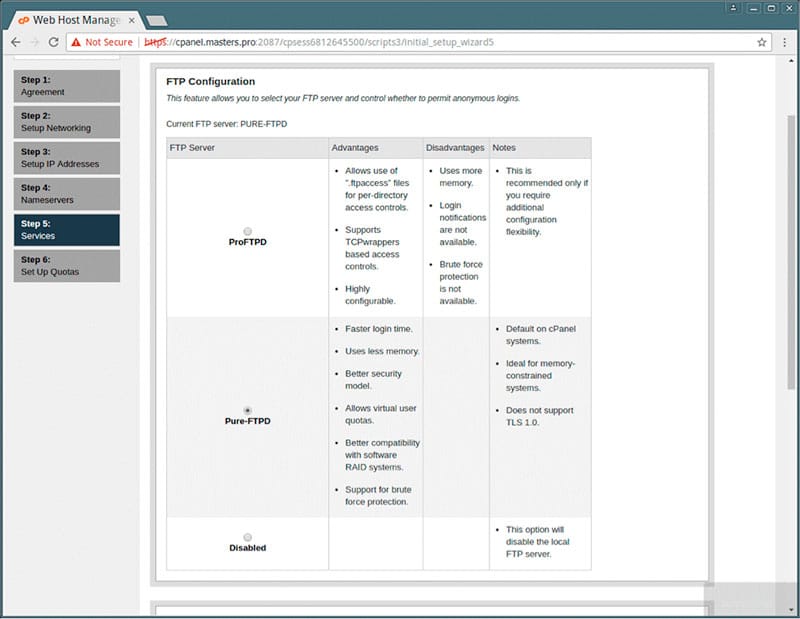Click the browser back arrow
The image size is (800, 619).
pyautogui.click(x=15, y=42)
